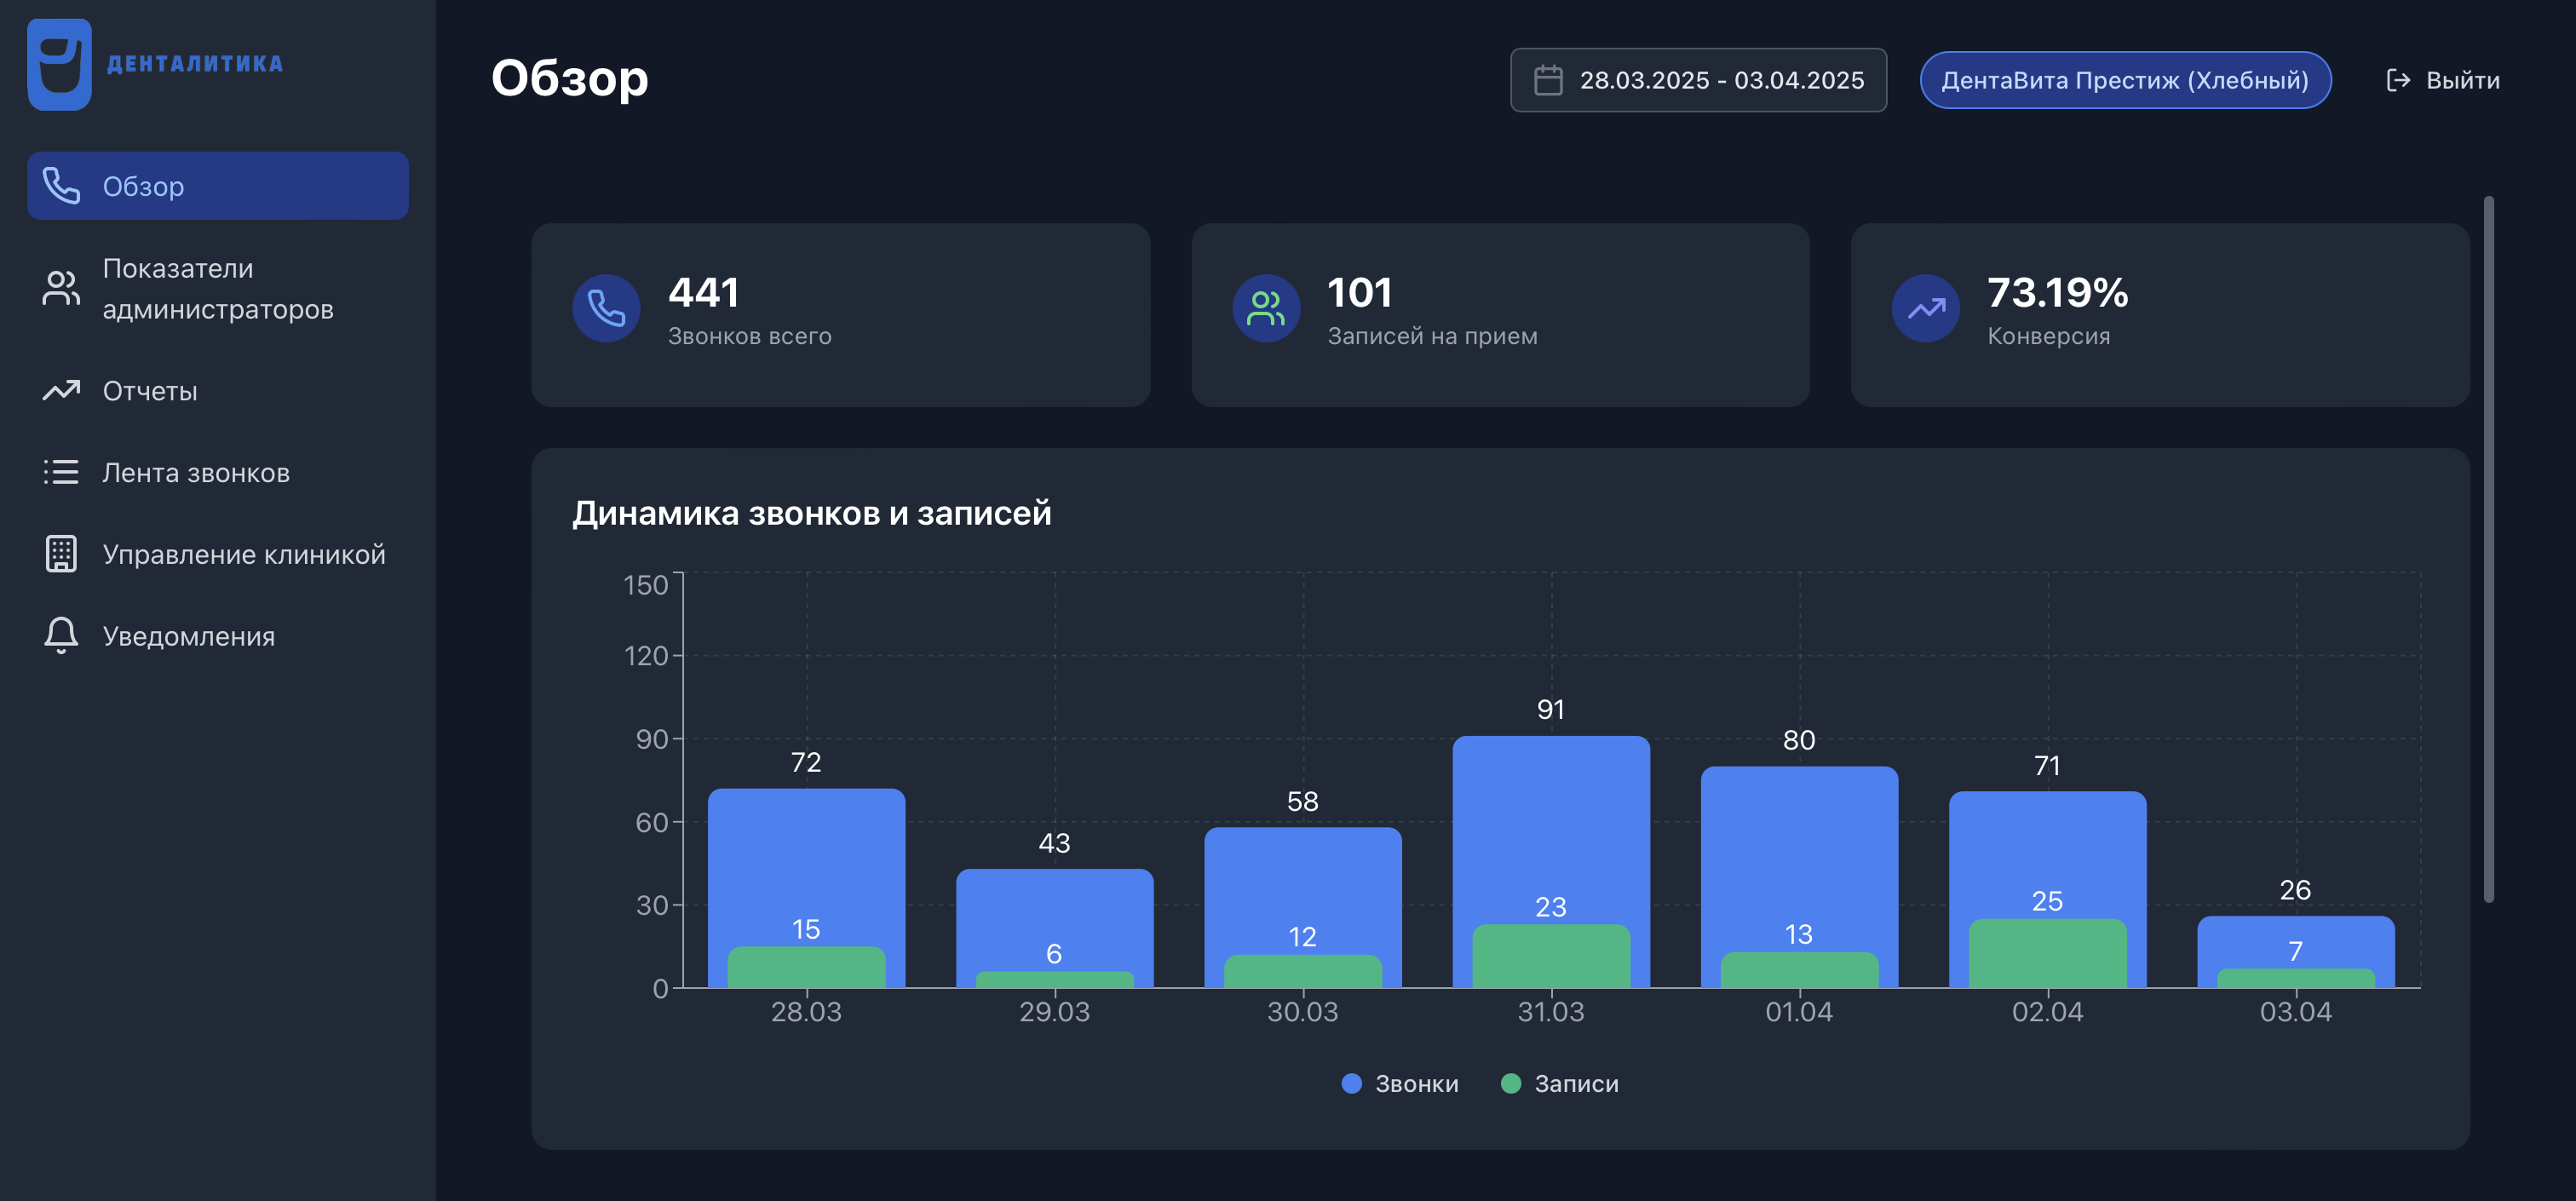This screenshot has height=1201, width=2576.
Task: Open the Отчеты page link
Action: pyautogui.click(x=150, y=391)
